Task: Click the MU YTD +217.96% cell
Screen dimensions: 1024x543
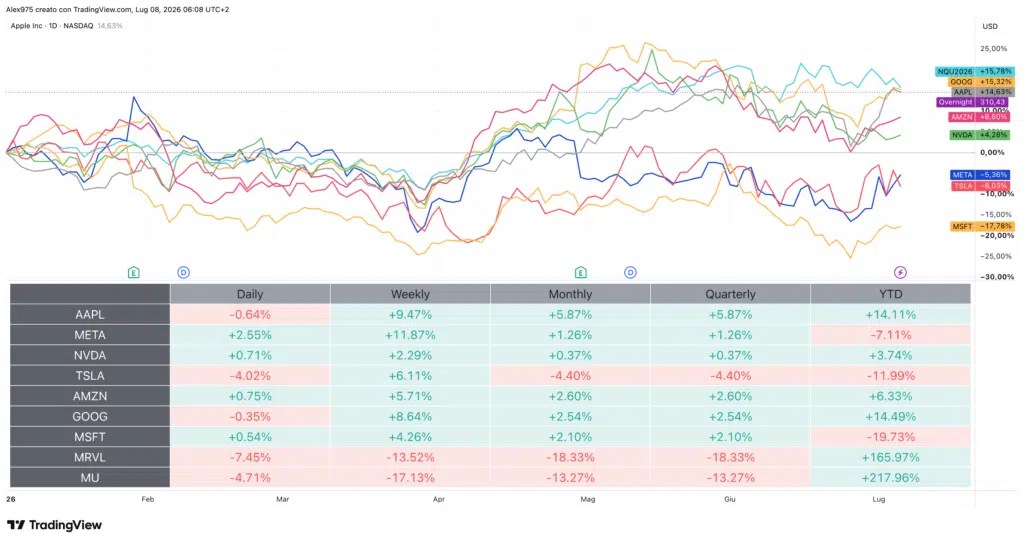Action: 891,478
